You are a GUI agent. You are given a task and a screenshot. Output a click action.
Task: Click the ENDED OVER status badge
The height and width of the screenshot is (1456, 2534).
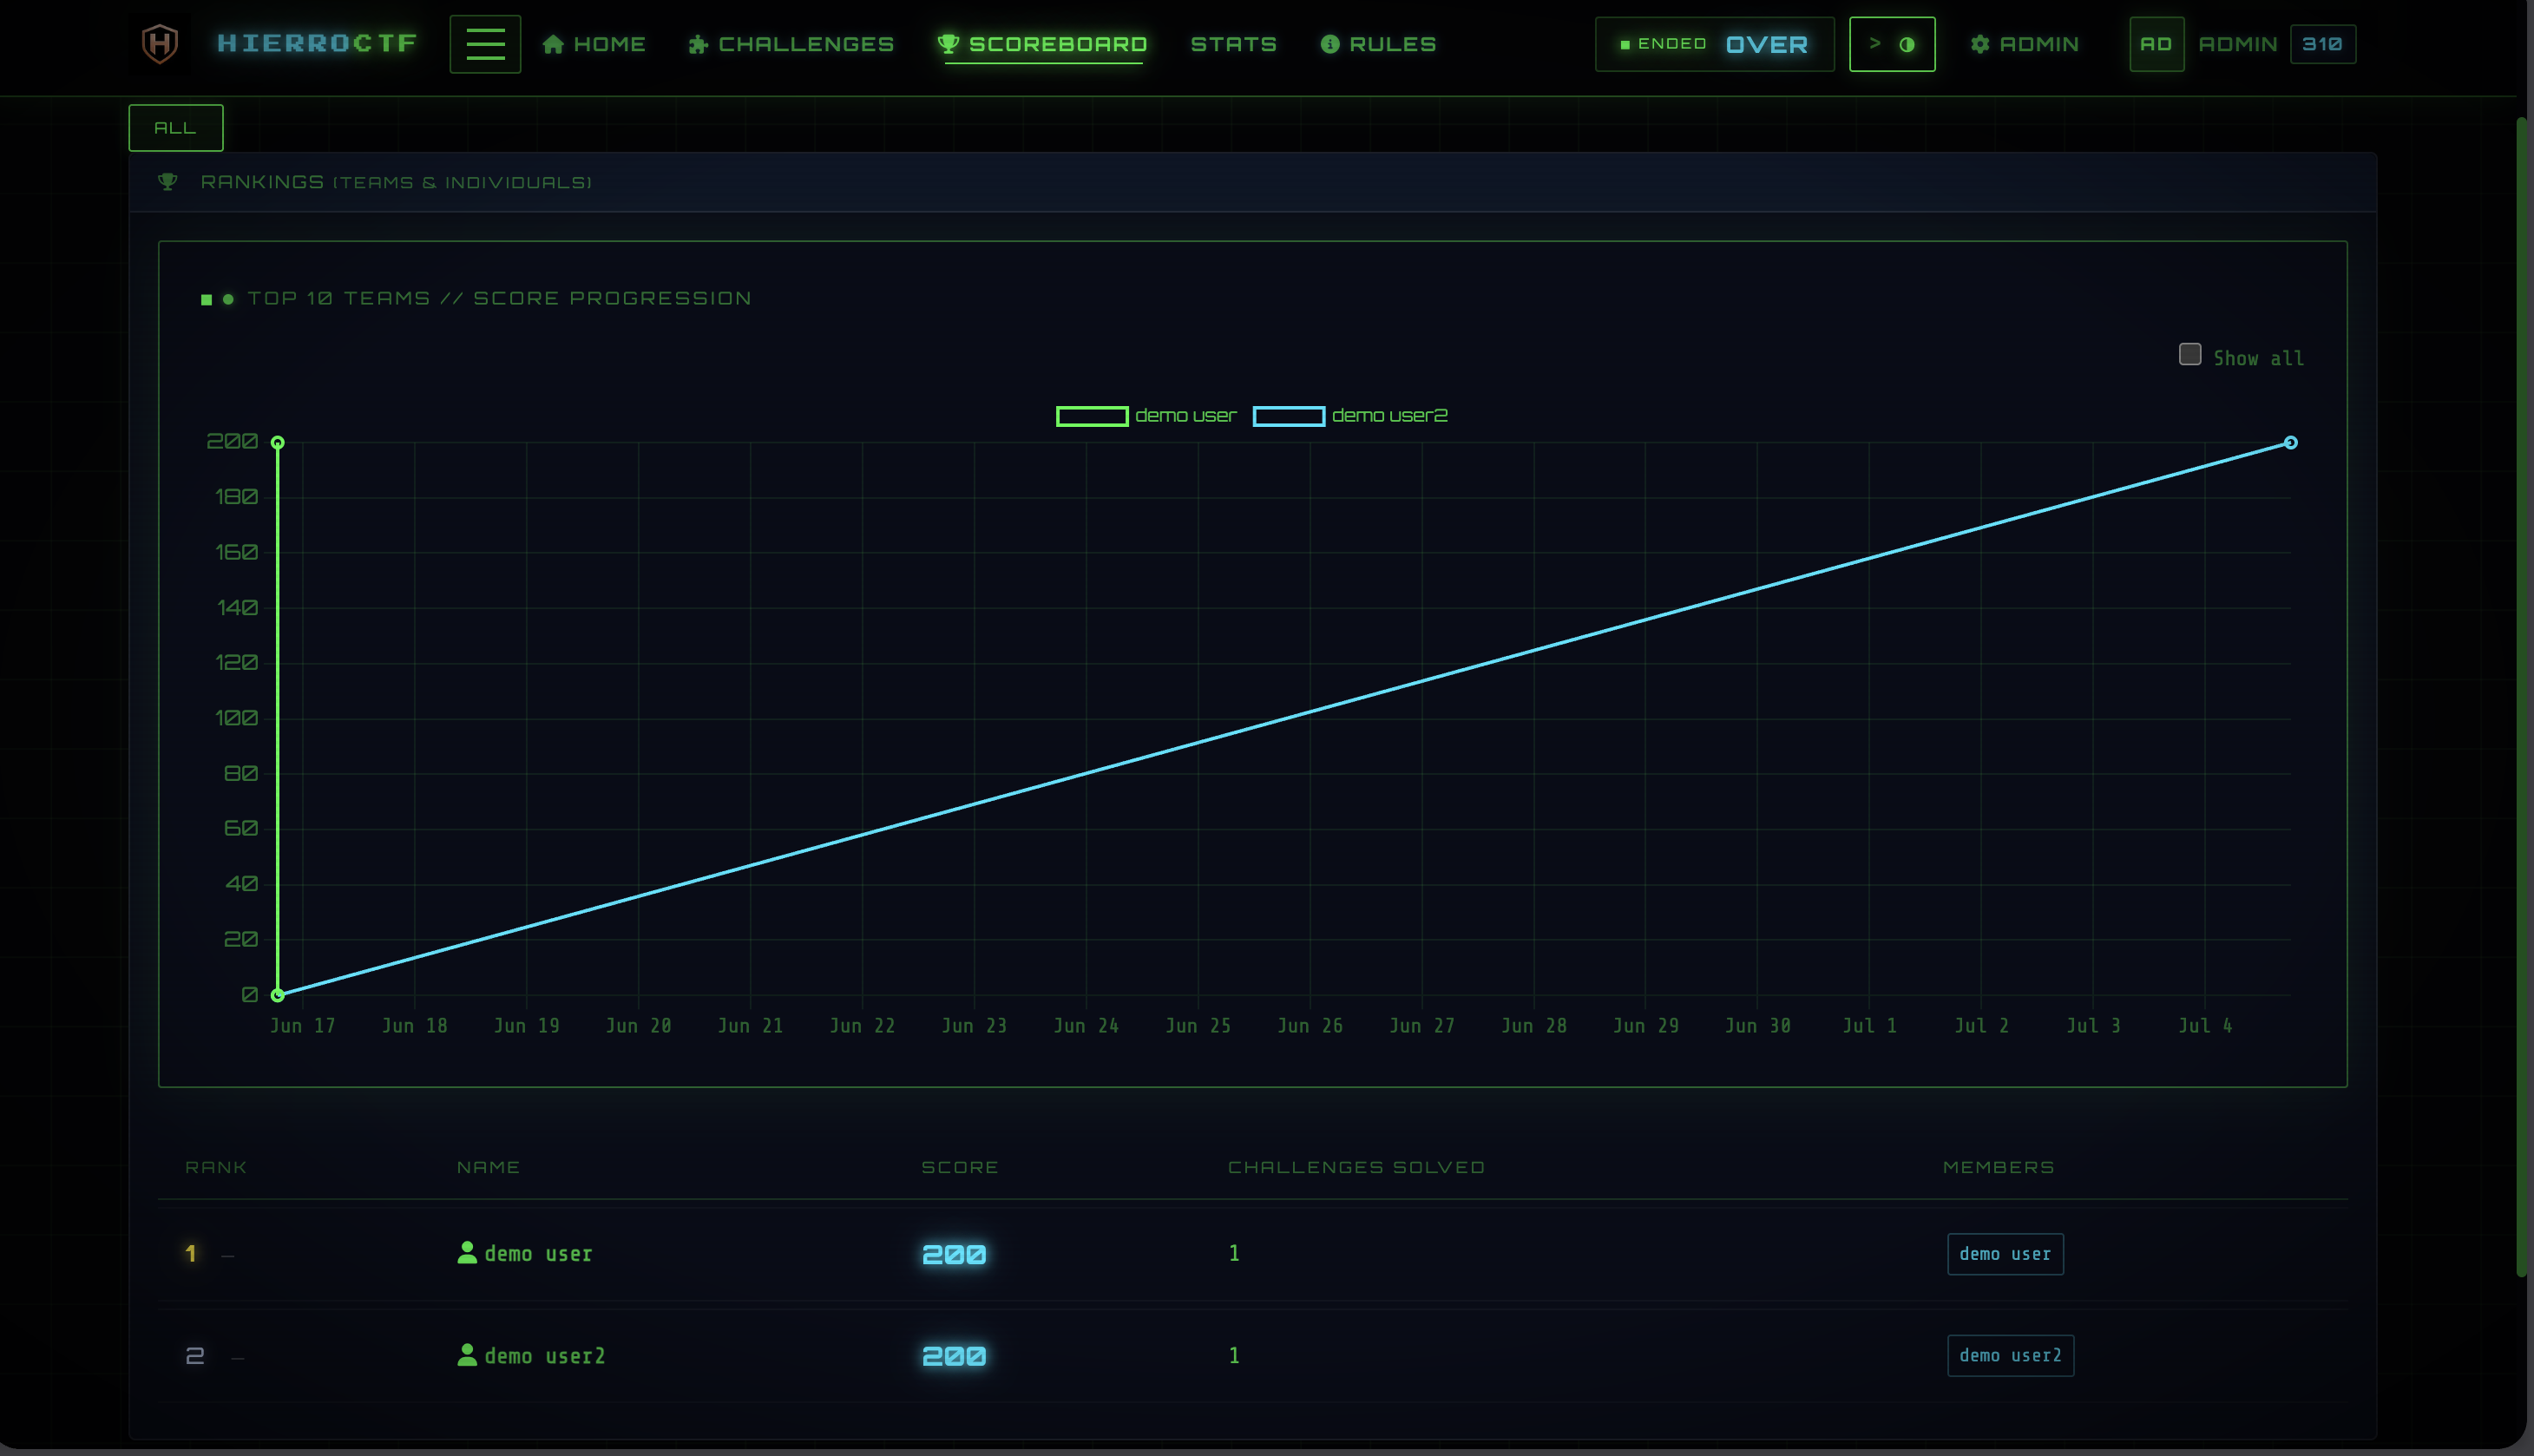point(1715,44)
